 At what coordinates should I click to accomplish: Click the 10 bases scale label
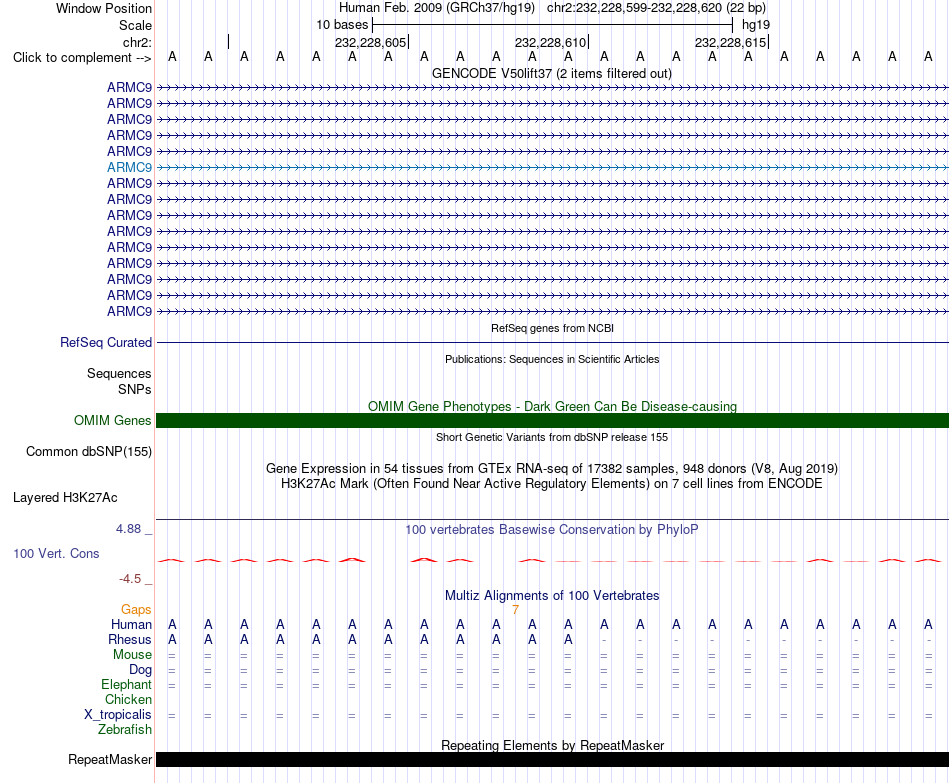point(342,25)
